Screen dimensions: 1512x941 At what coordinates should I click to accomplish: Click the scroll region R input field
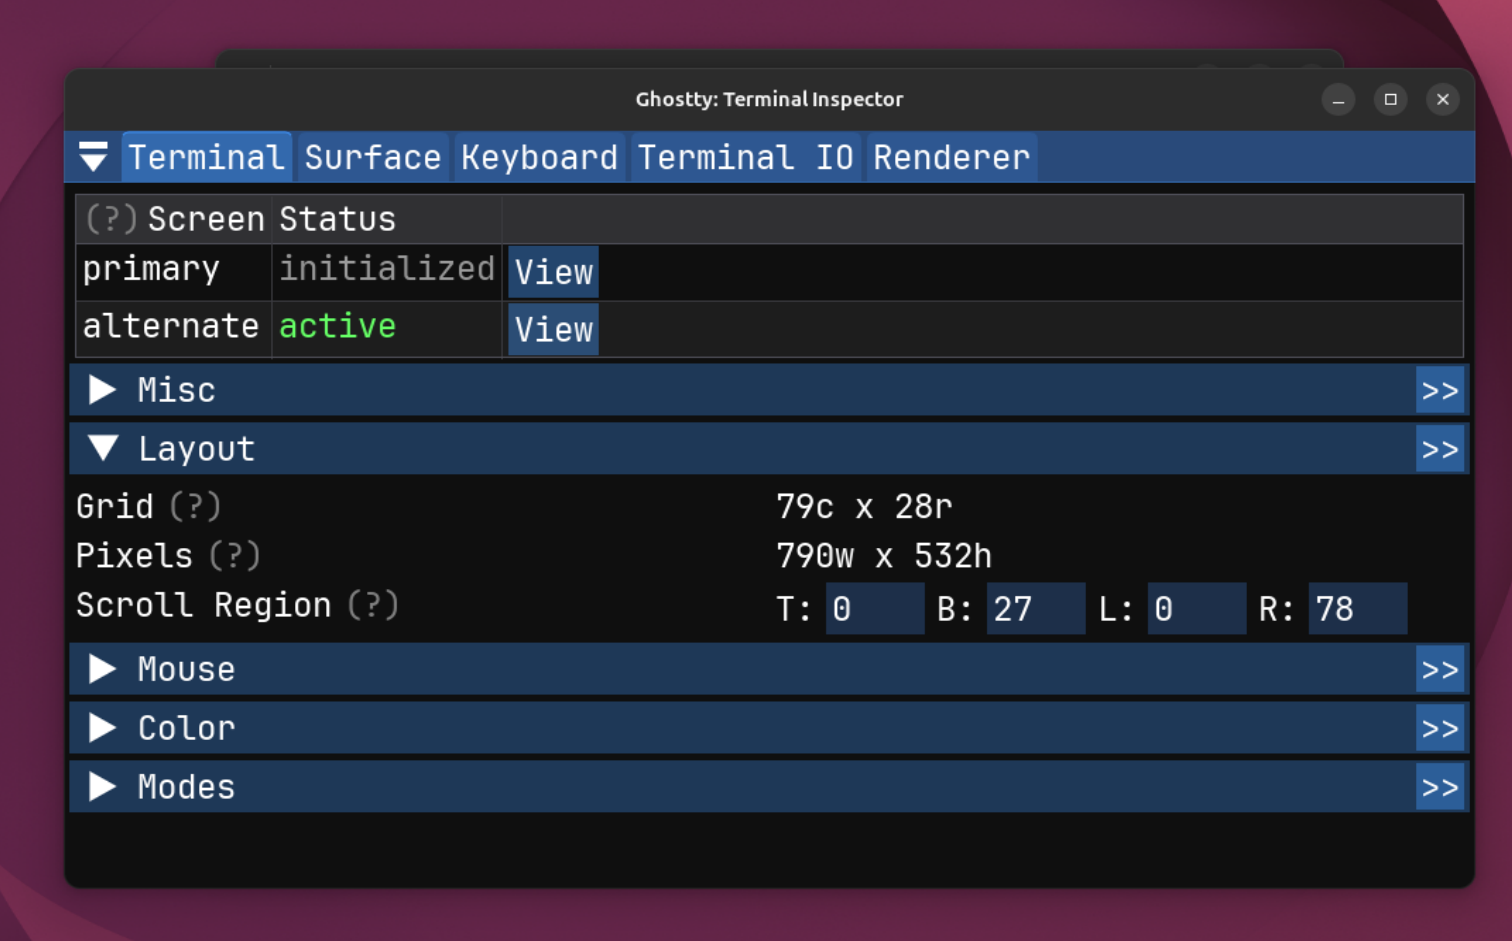[1358, 609]
